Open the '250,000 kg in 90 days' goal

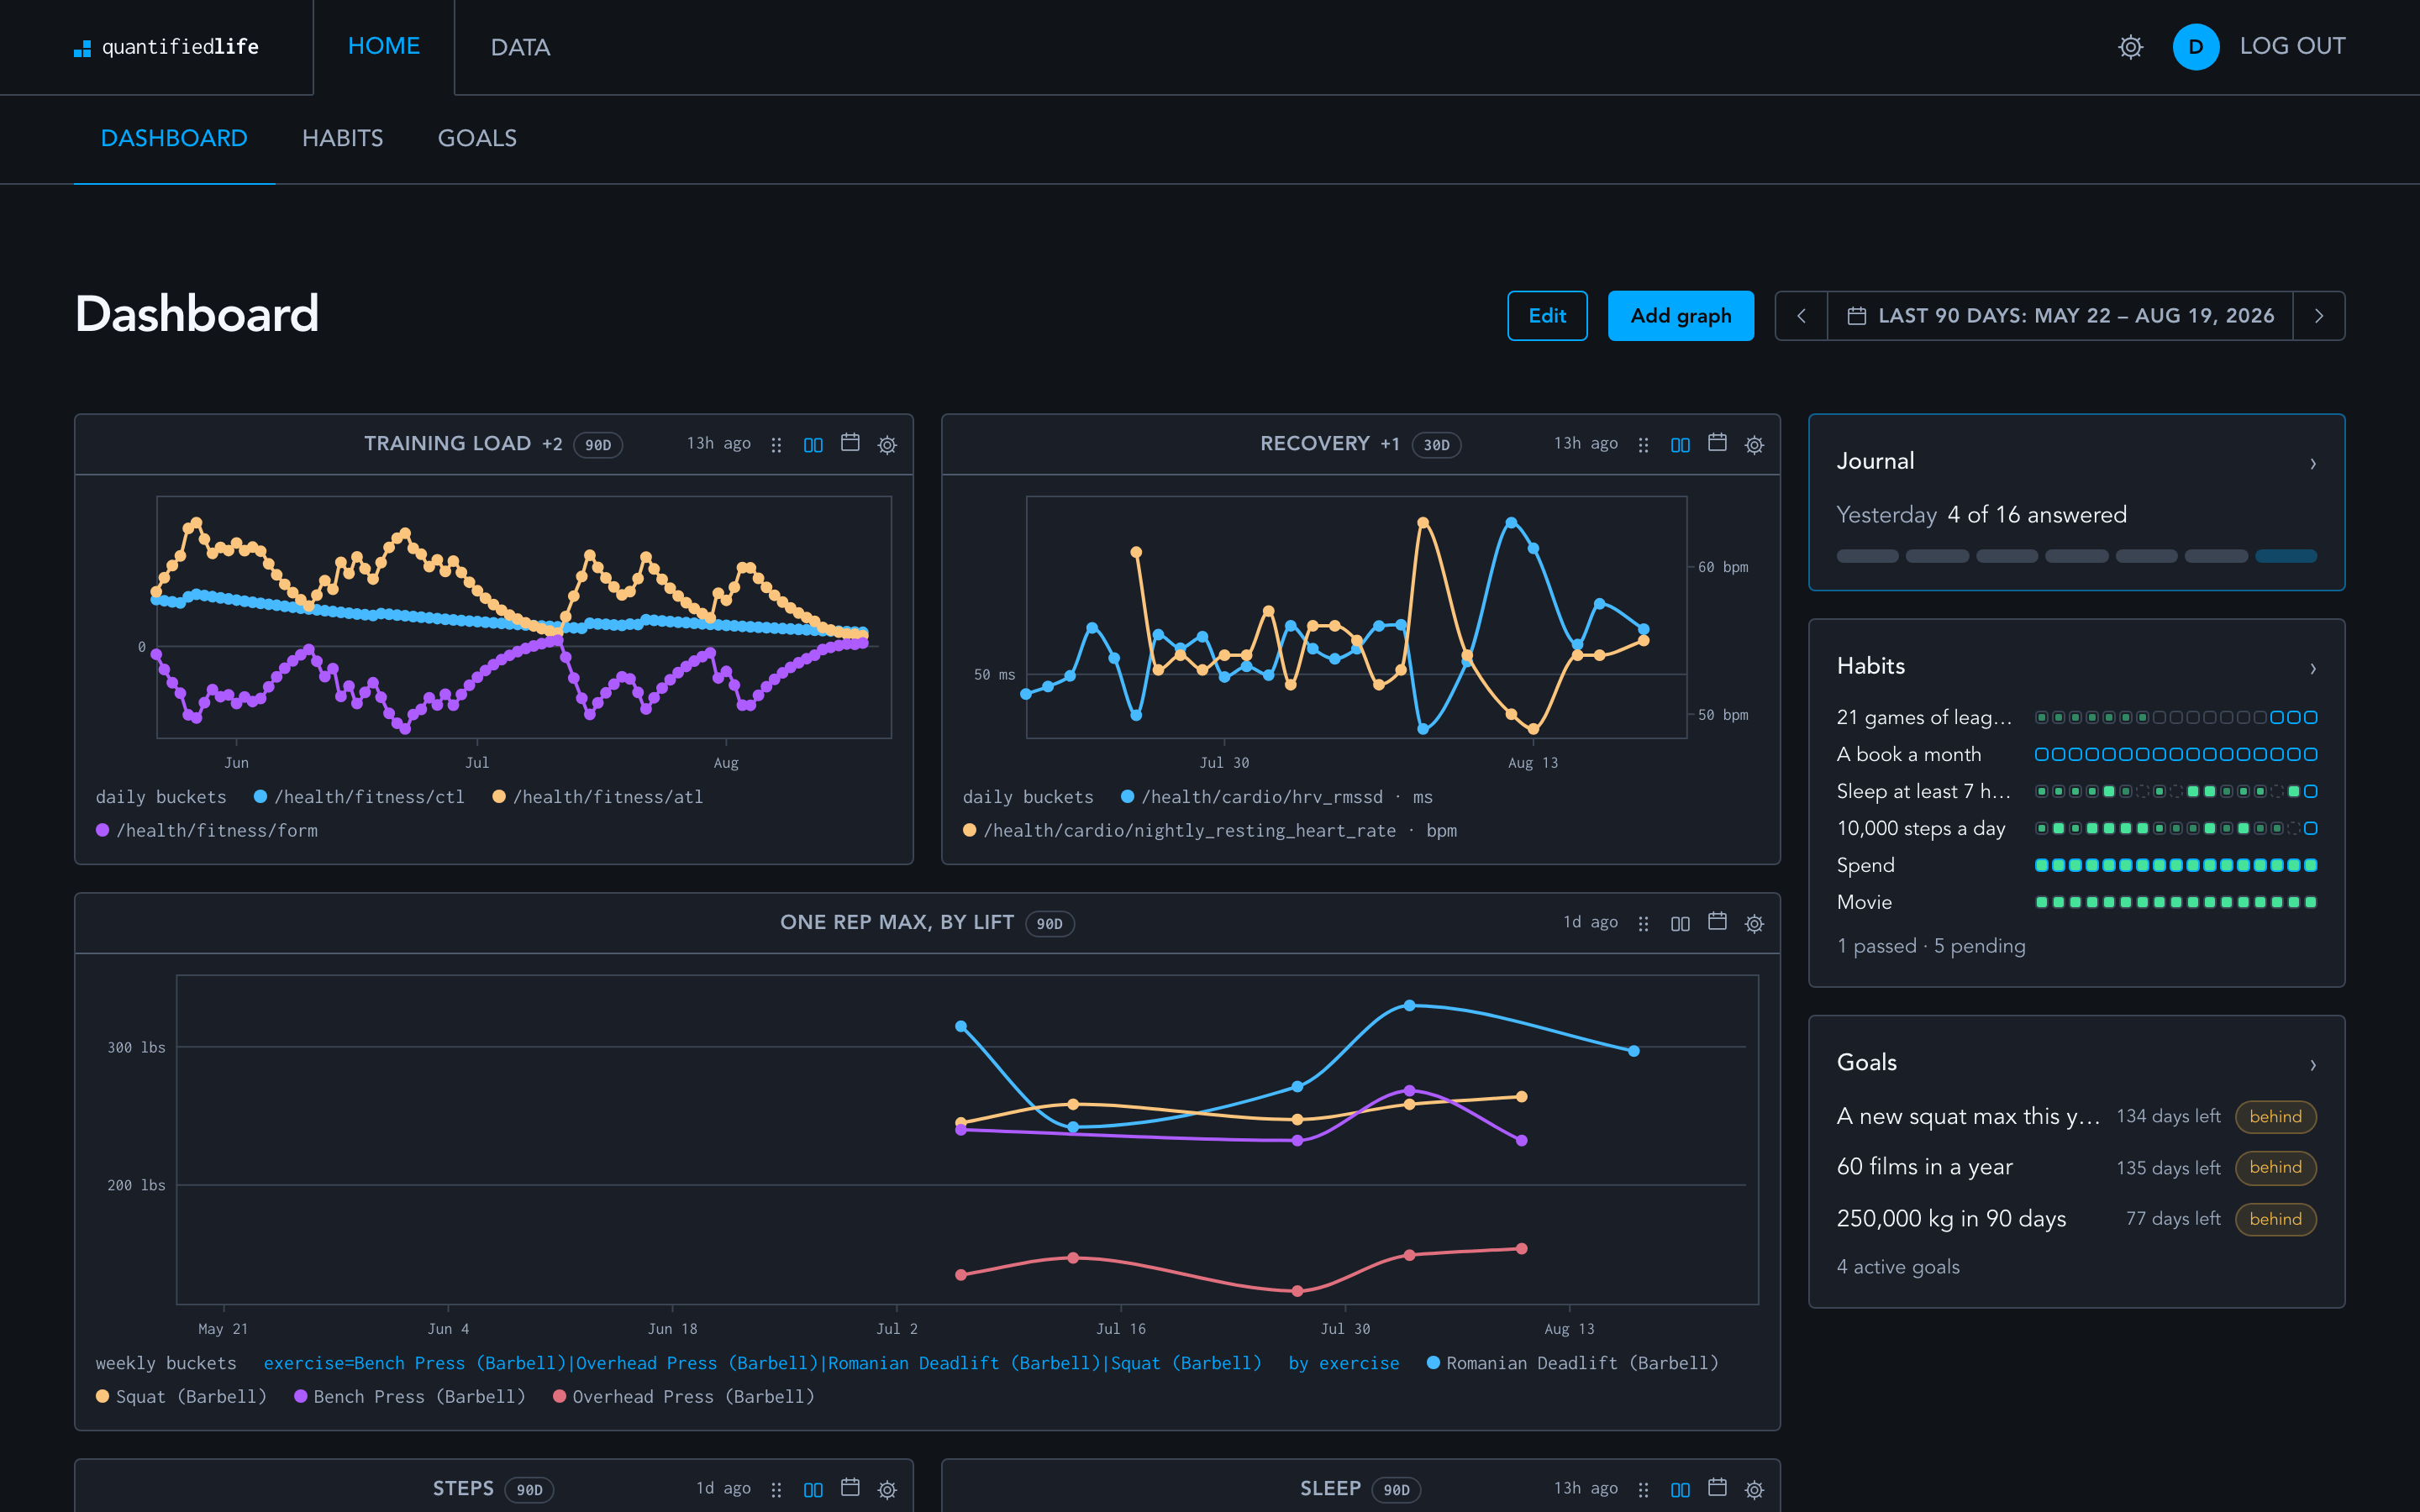tap(2076, 1219)
